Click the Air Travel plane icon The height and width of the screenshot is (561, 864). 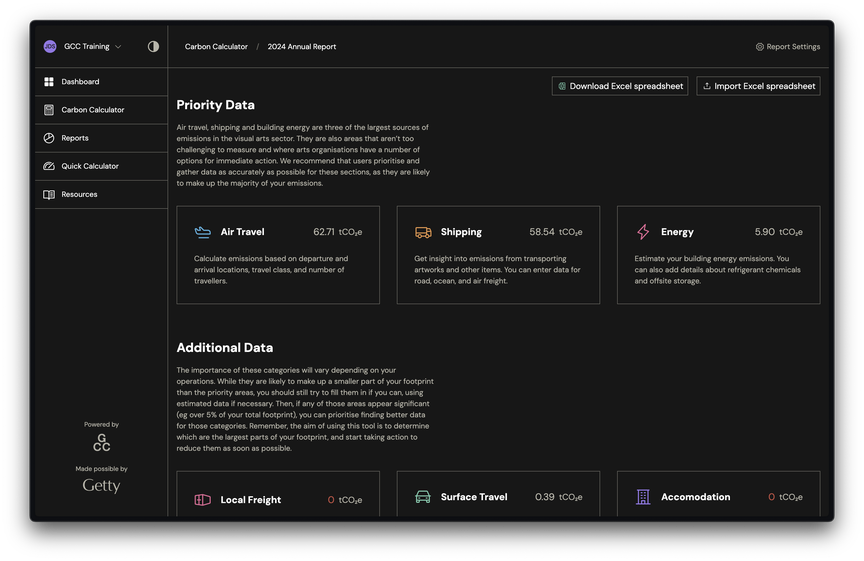pos(203,232)
